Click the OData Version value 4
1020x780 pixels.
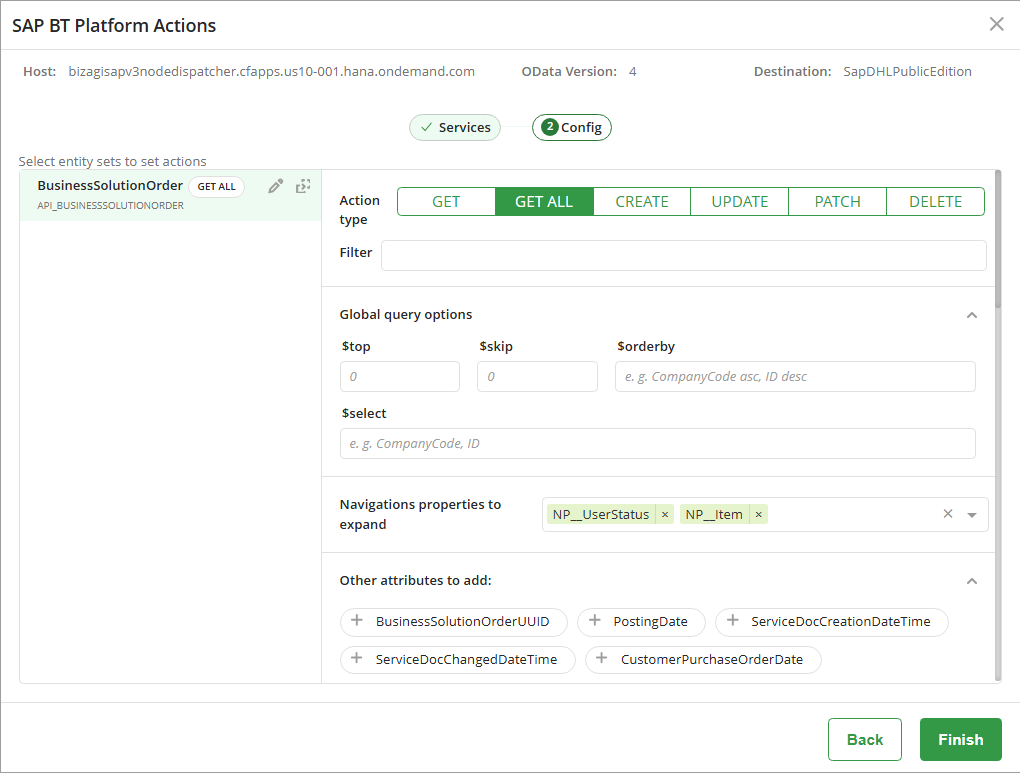tap(632, 72)
